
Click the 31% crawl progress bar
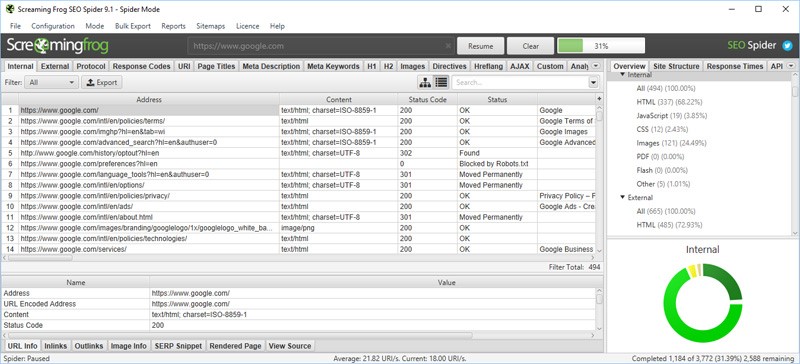601,46
